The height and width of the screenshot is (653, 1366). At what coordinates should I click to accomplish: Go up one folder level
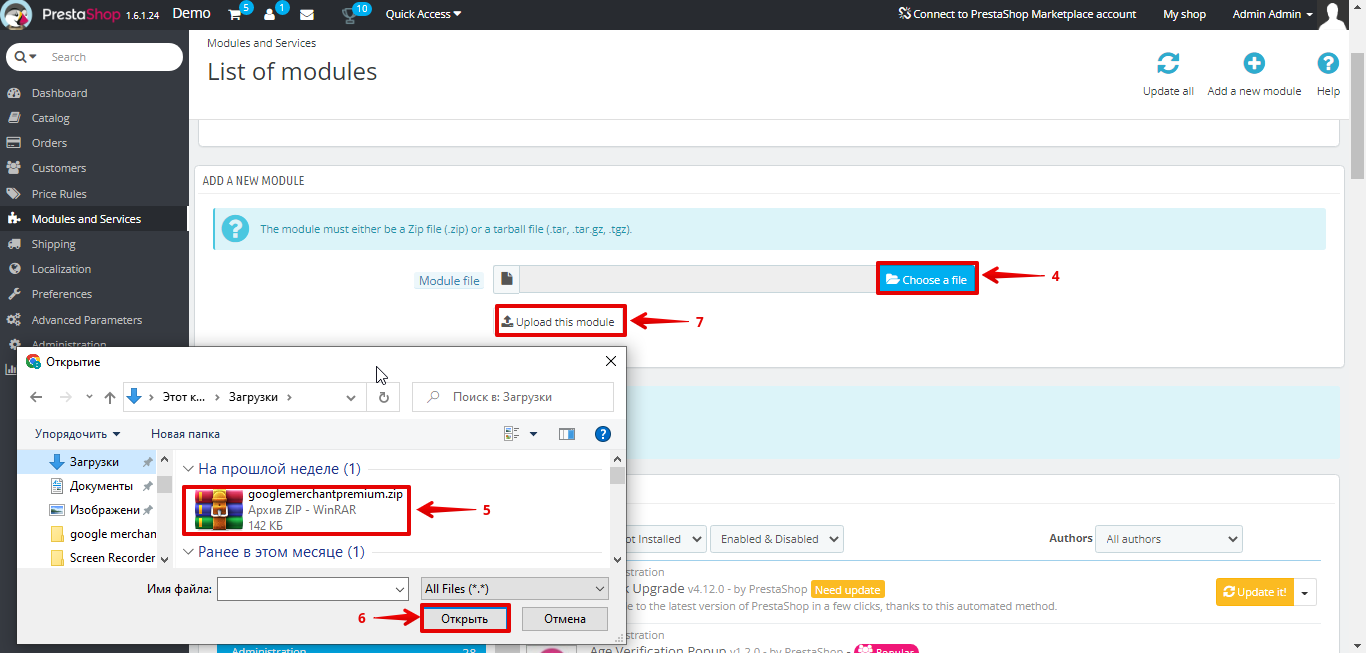110,397
